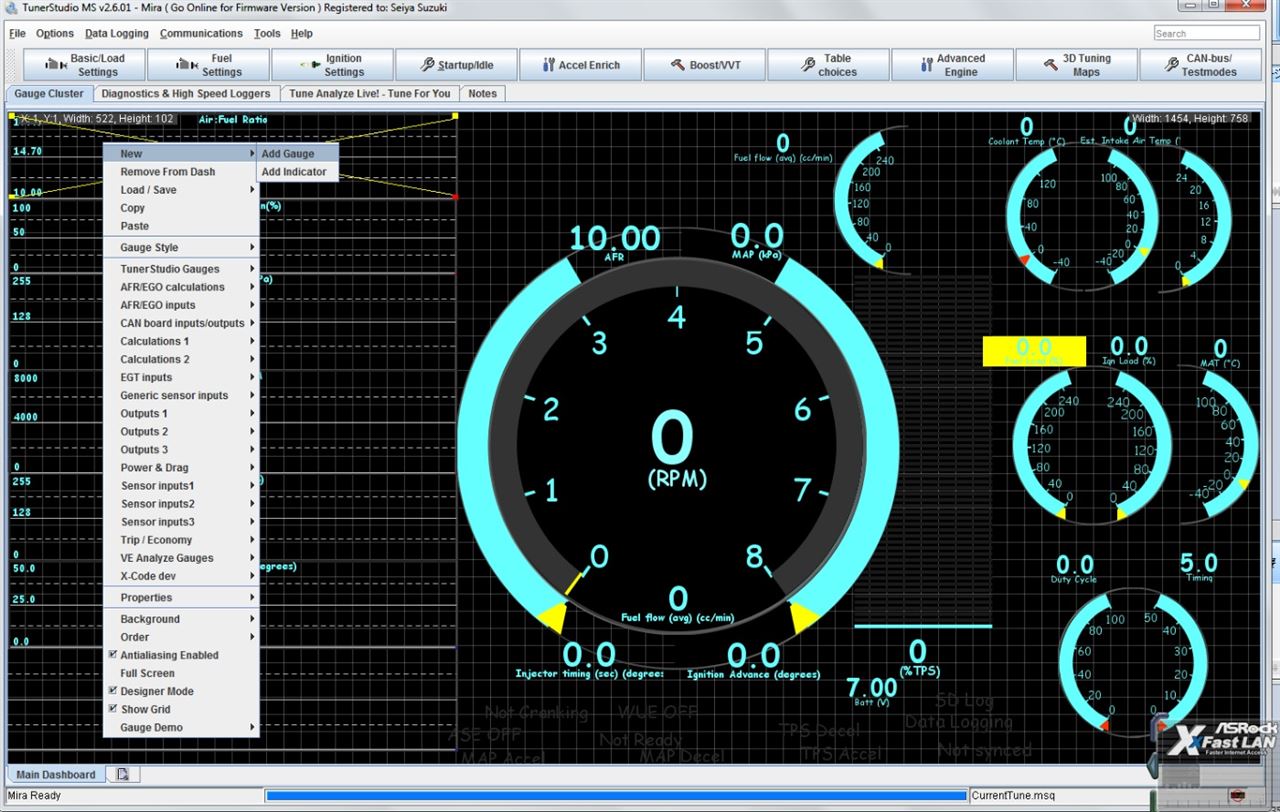Expand VE Analyze Gauges submenu

click(181, 558)
